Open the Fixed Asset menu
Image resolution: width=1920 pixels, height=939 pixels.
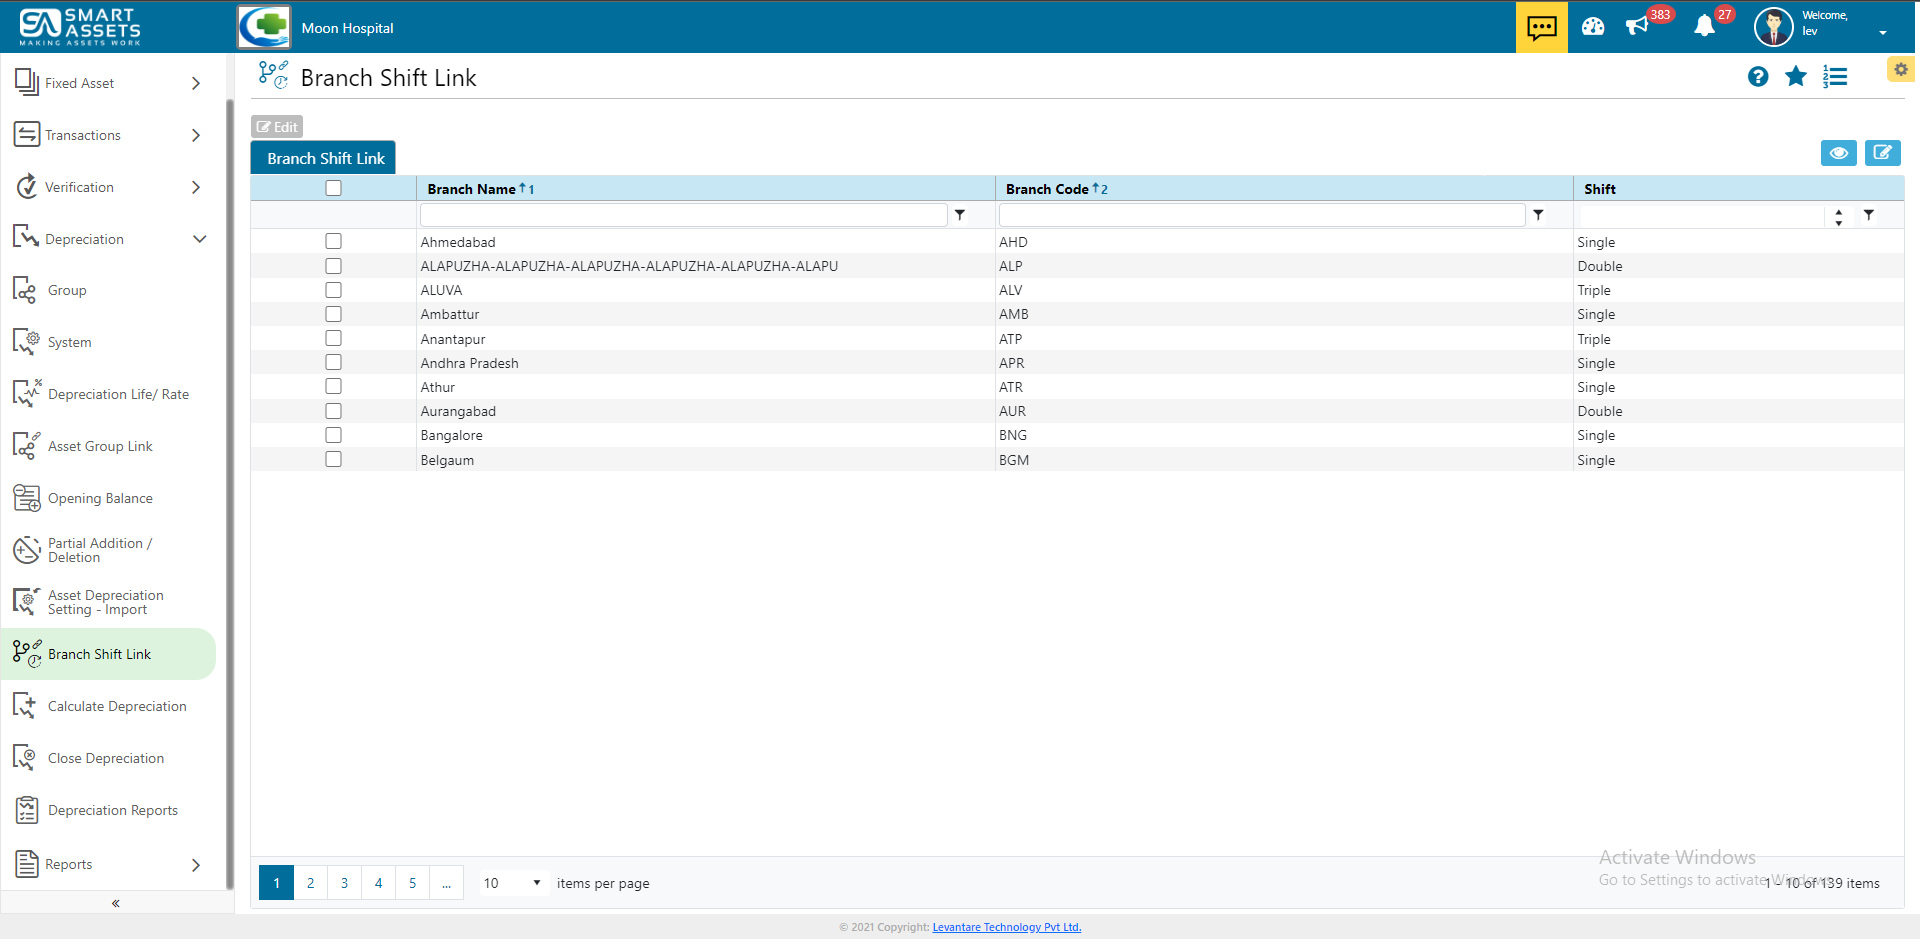click(80, 82)
